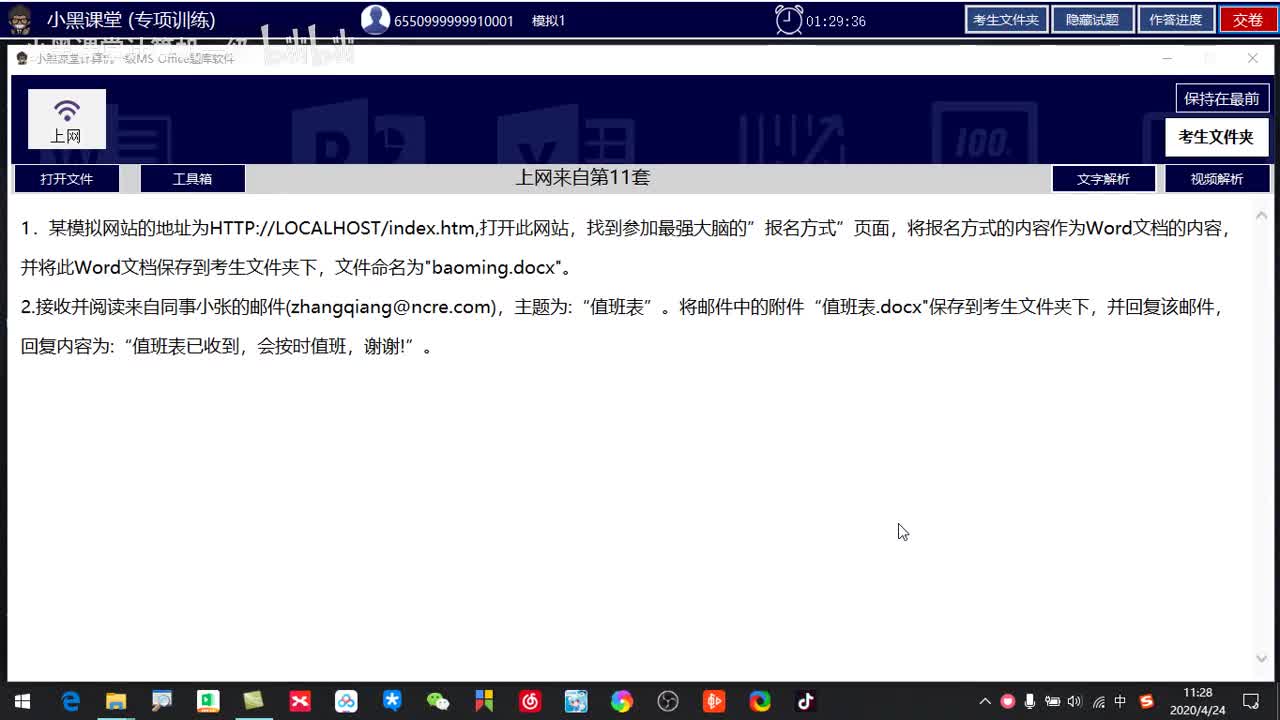
Task: Click the Windows Start button
Action: pyautogui.click(x=21, y=701)
